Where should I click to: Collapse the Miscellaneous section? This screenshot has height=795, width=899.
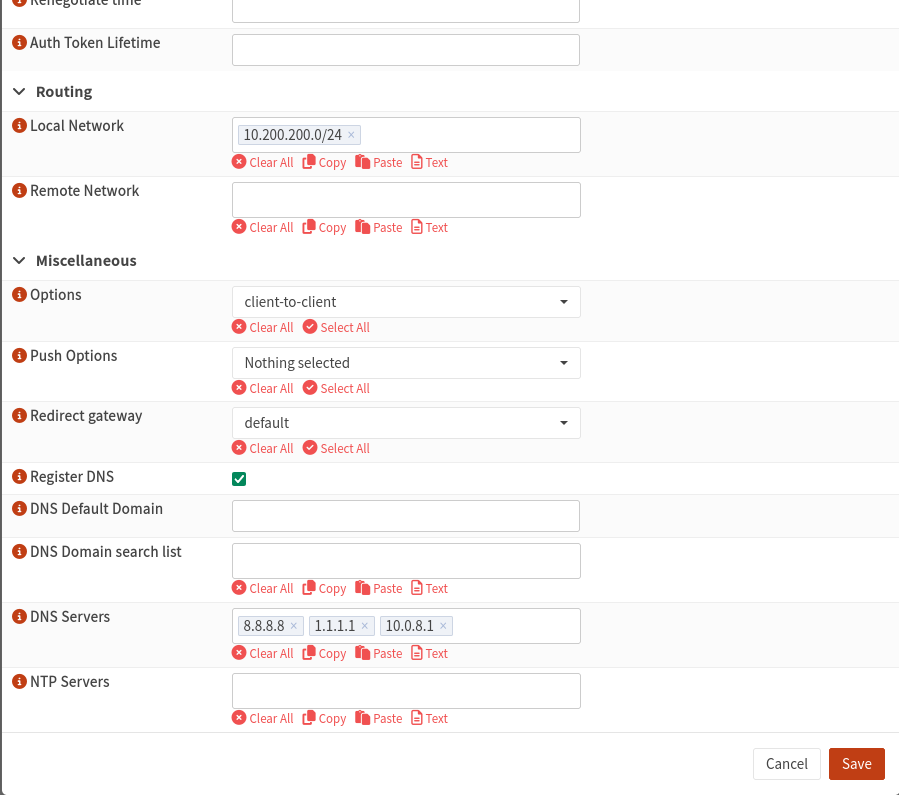(18, 260)
